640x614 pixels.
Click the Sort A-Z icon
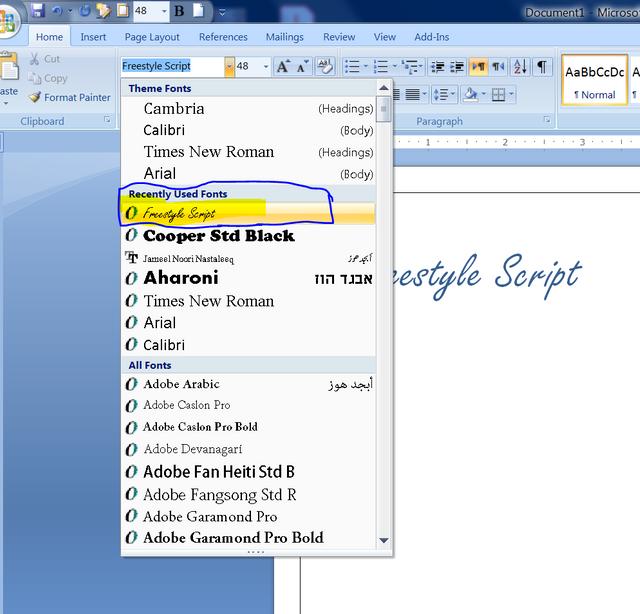click(520, 66)
